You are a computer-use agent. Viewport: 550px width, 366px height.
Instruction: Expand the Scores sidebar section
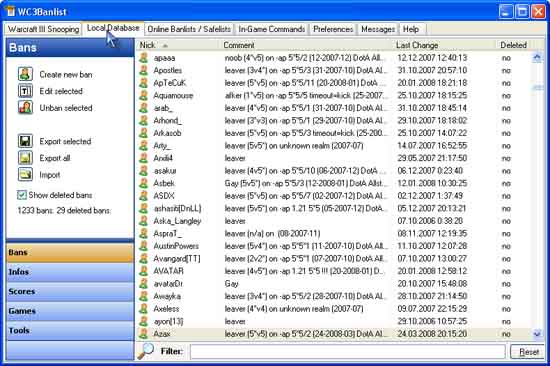point(70,292)
